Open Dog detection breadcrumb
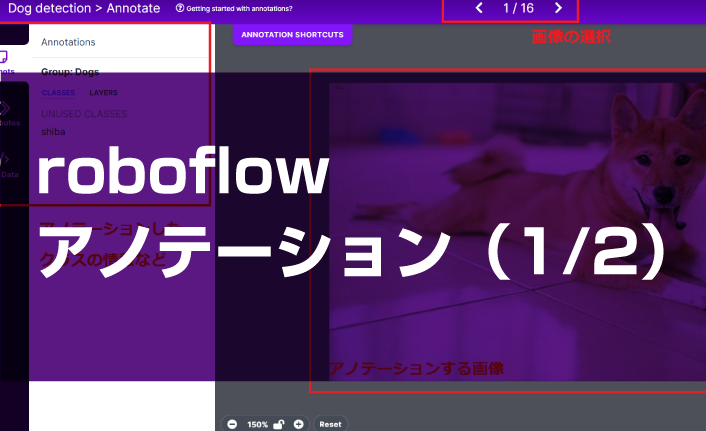The width and height of the screenshot is (706, 431). click(x=50, y=8)
